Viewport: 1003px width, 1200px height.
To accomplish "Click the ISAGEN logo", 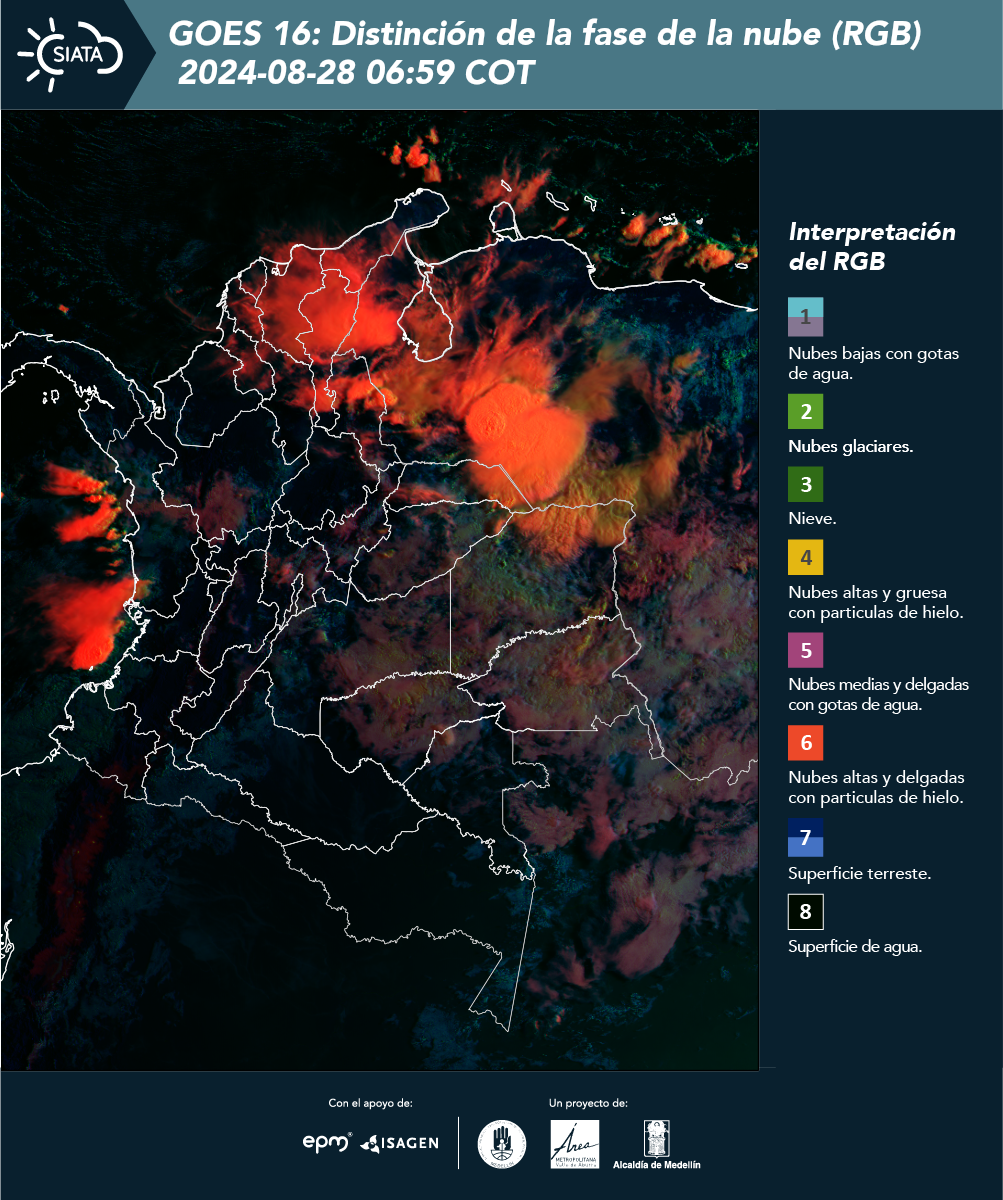I will point(400,1142).
